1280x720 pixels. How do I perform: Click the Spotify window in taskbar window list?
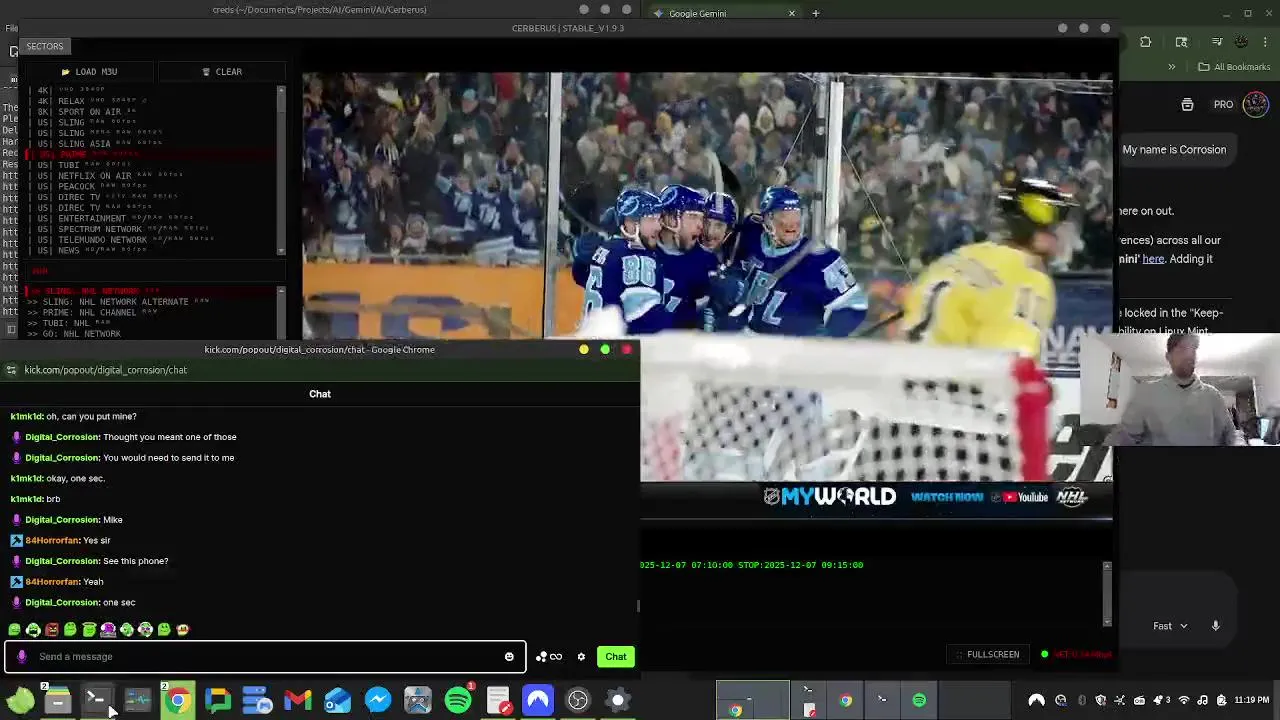point(919,700)
